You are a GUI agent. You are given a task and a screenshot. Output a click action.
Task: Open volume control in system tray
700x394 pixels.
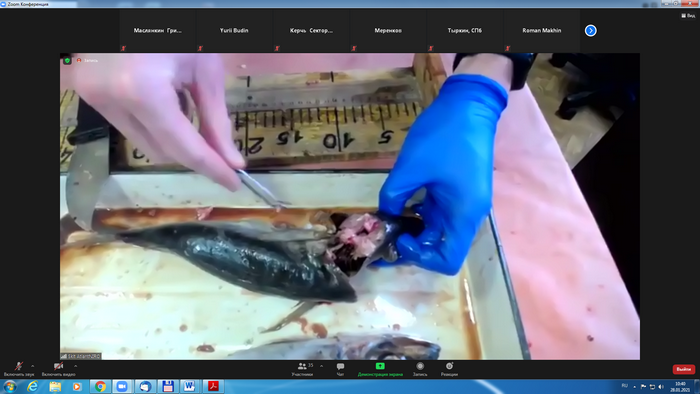tap(661, 386)
